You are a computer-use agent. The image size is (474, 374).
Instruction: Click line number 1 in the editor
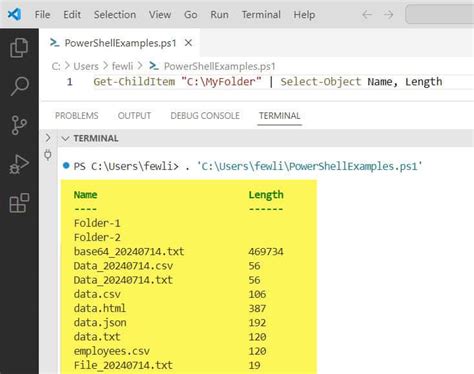pyautogui.click(x=69, y=82)
